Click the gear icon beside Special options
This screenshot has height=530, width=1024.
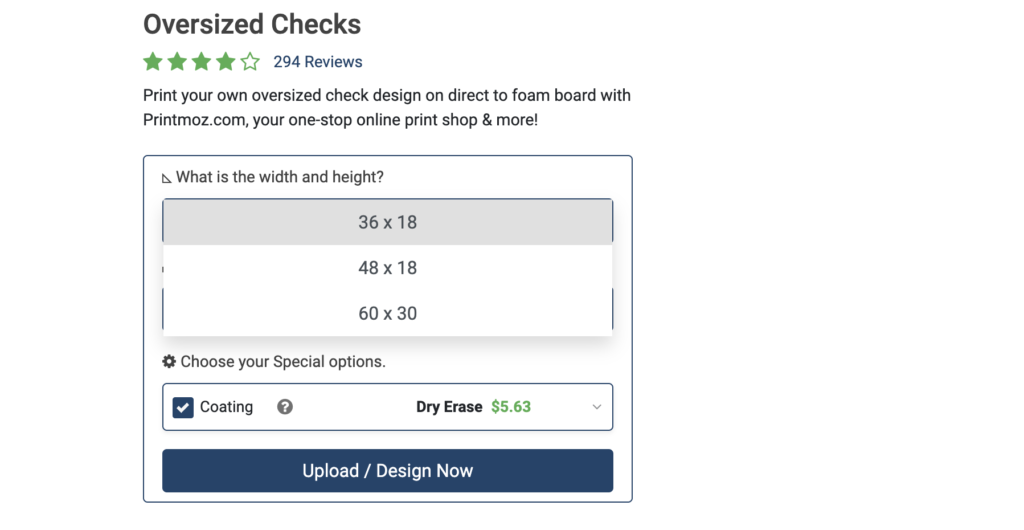pos(169,361)
